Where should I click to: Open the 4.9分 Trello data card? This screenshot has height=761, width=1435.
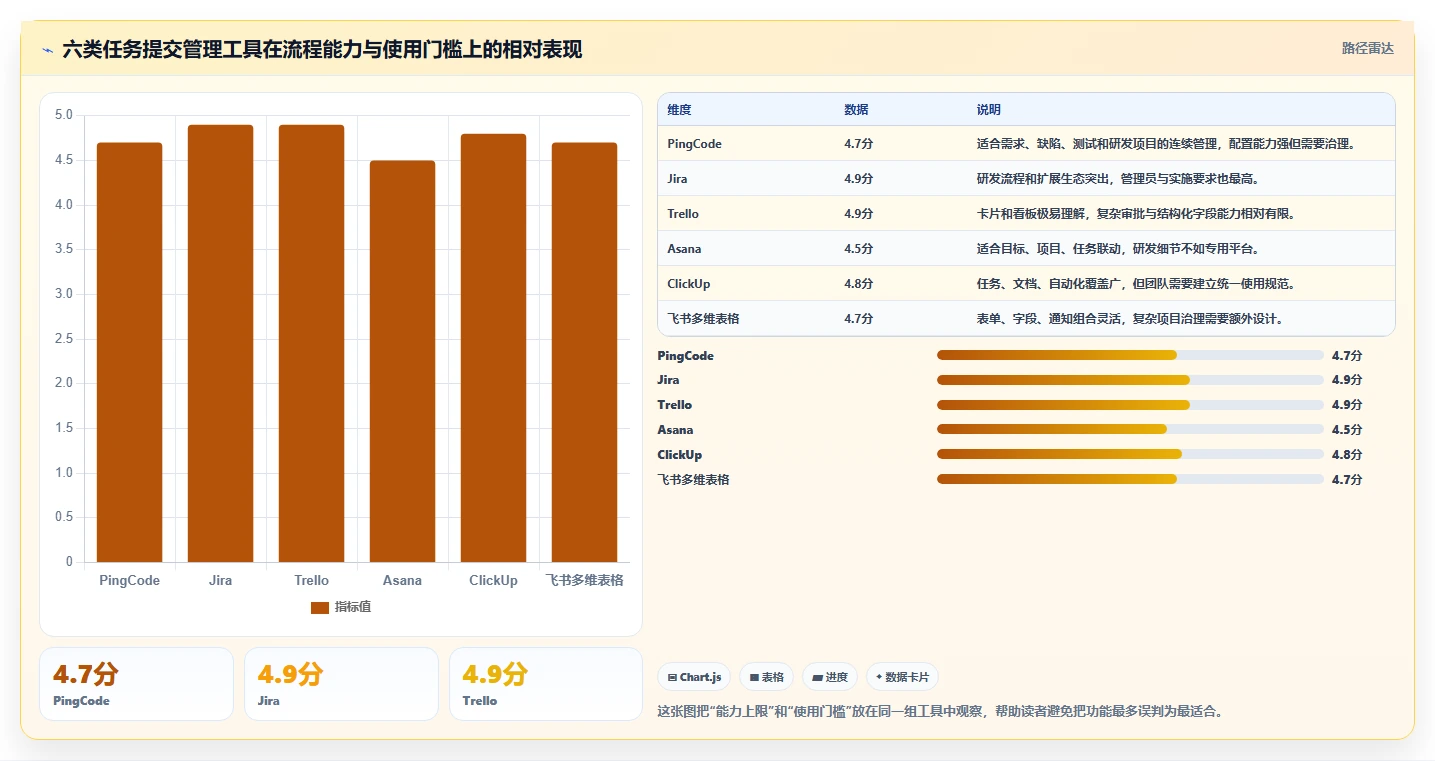coord(546,684)
